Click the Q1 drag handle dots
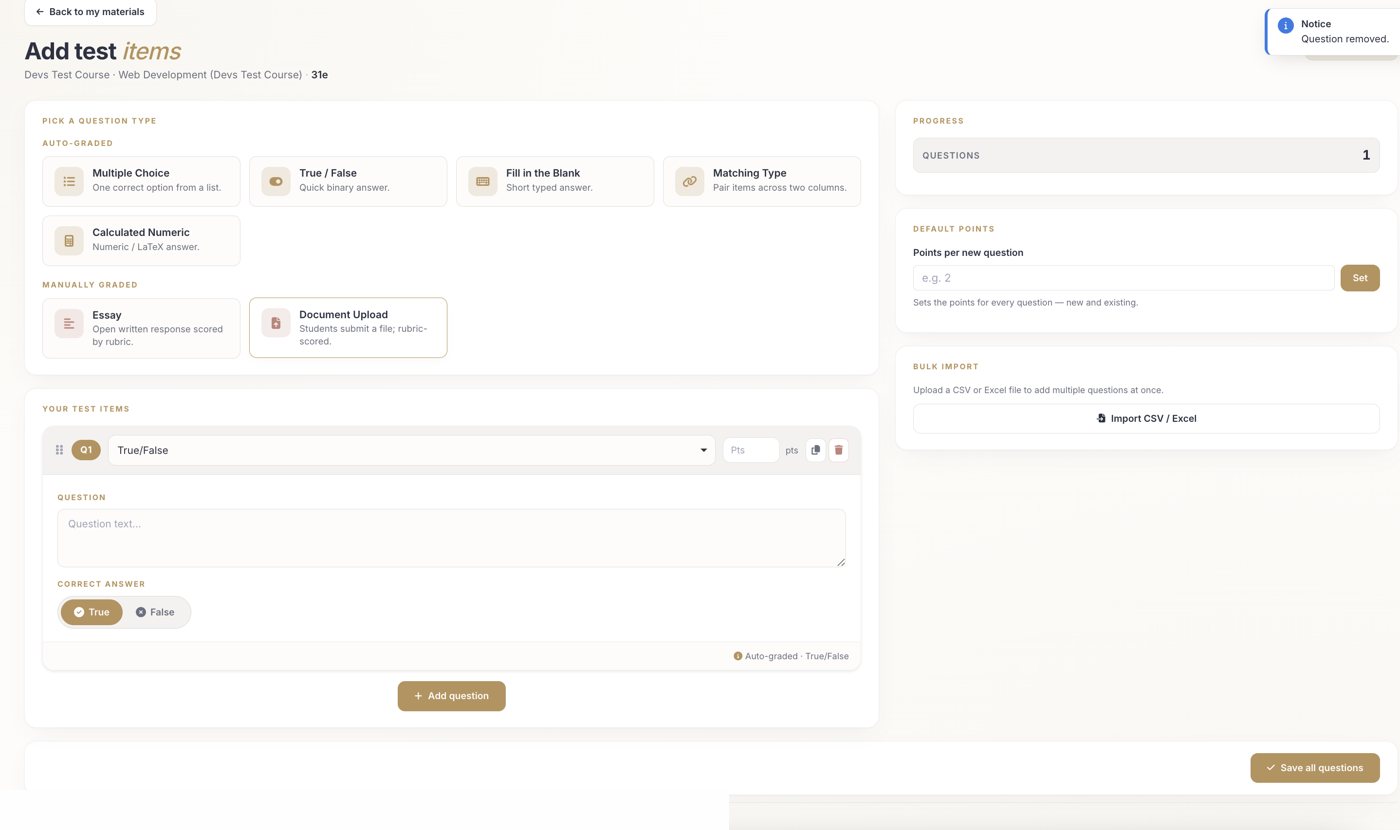 click(59, 450)
